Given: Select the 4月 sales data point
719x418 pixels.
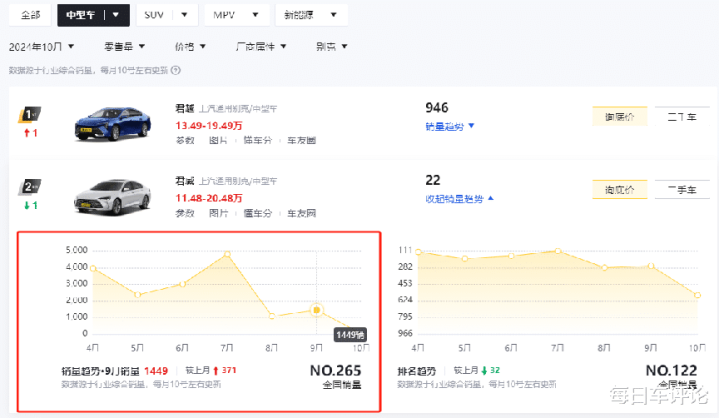Looking at the screenshot, I should point(93,269).
